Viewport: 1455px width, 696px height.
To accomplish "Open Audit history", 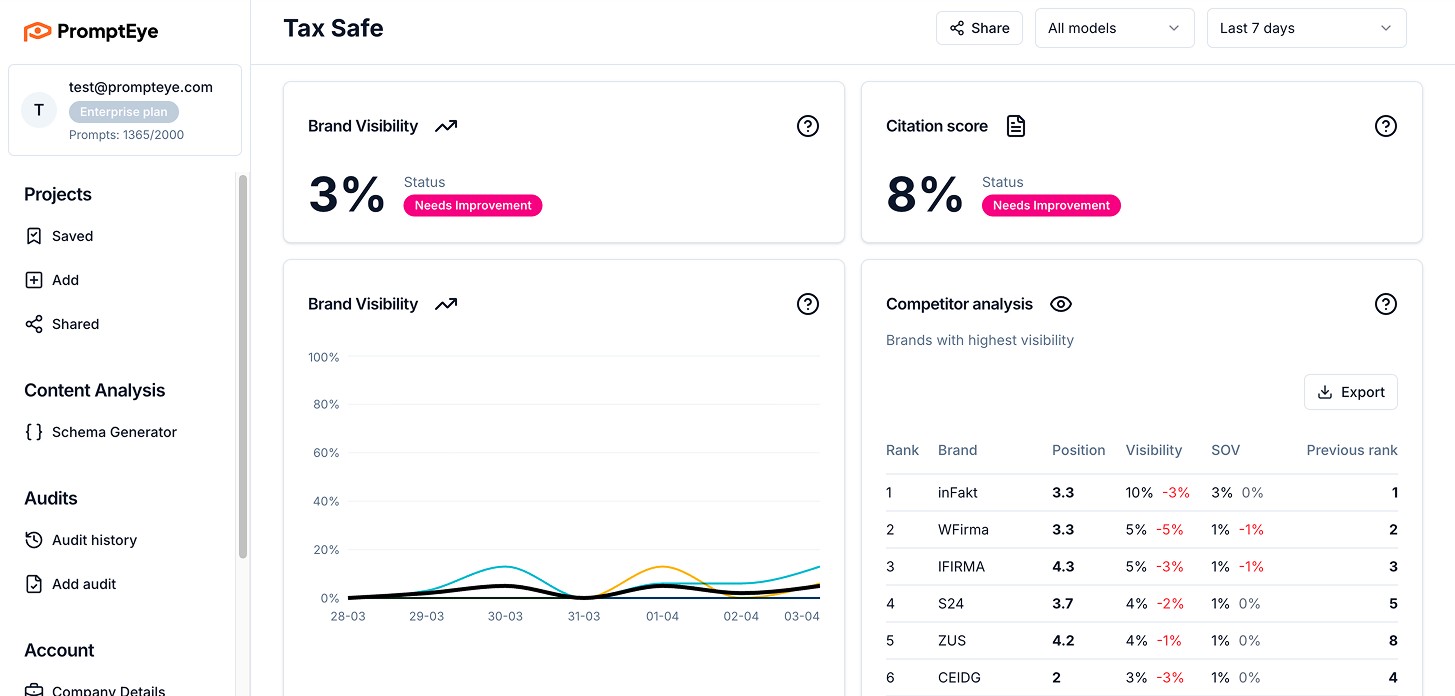I will coord(94,540).
